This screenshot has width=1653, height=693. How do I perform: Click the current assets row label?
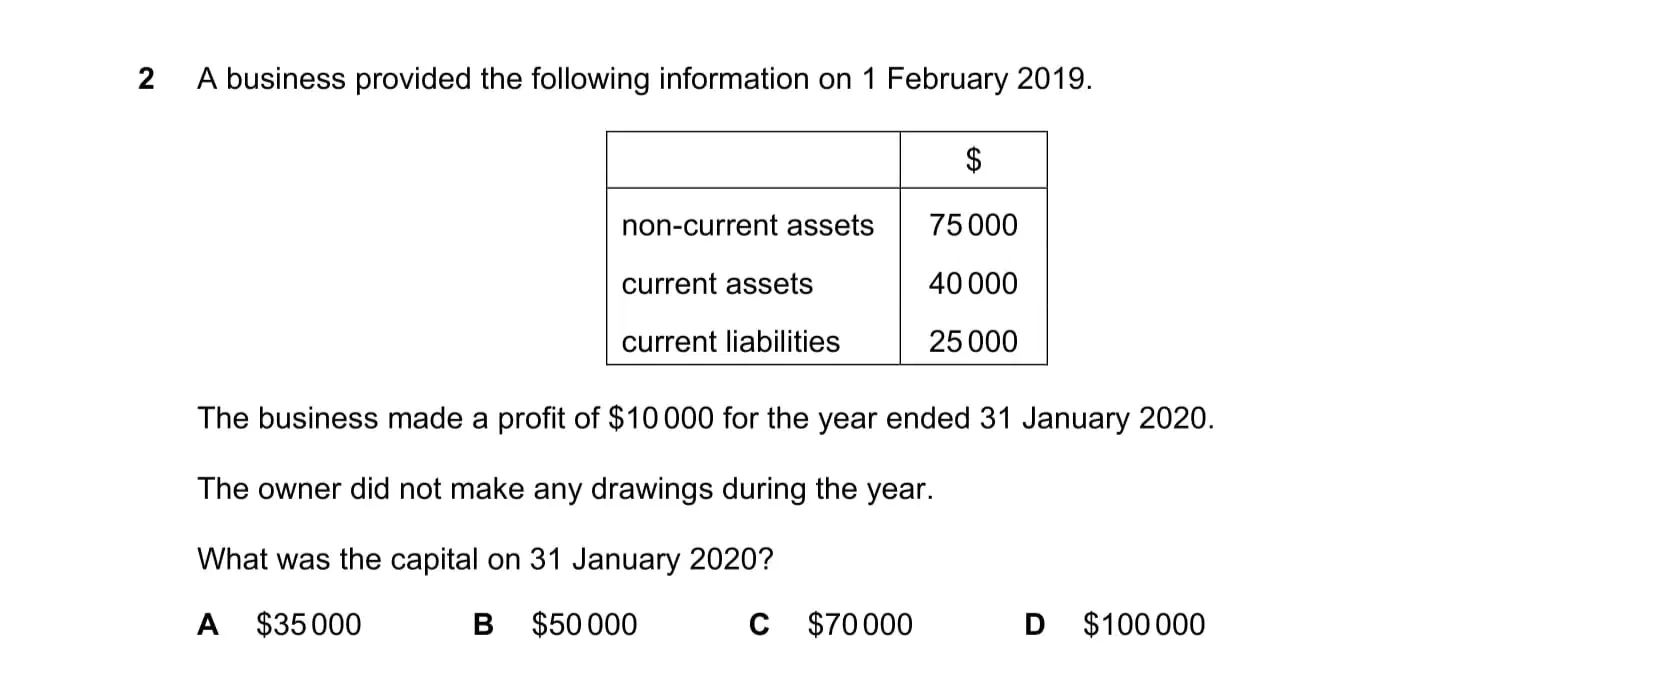tap(717, 284)
